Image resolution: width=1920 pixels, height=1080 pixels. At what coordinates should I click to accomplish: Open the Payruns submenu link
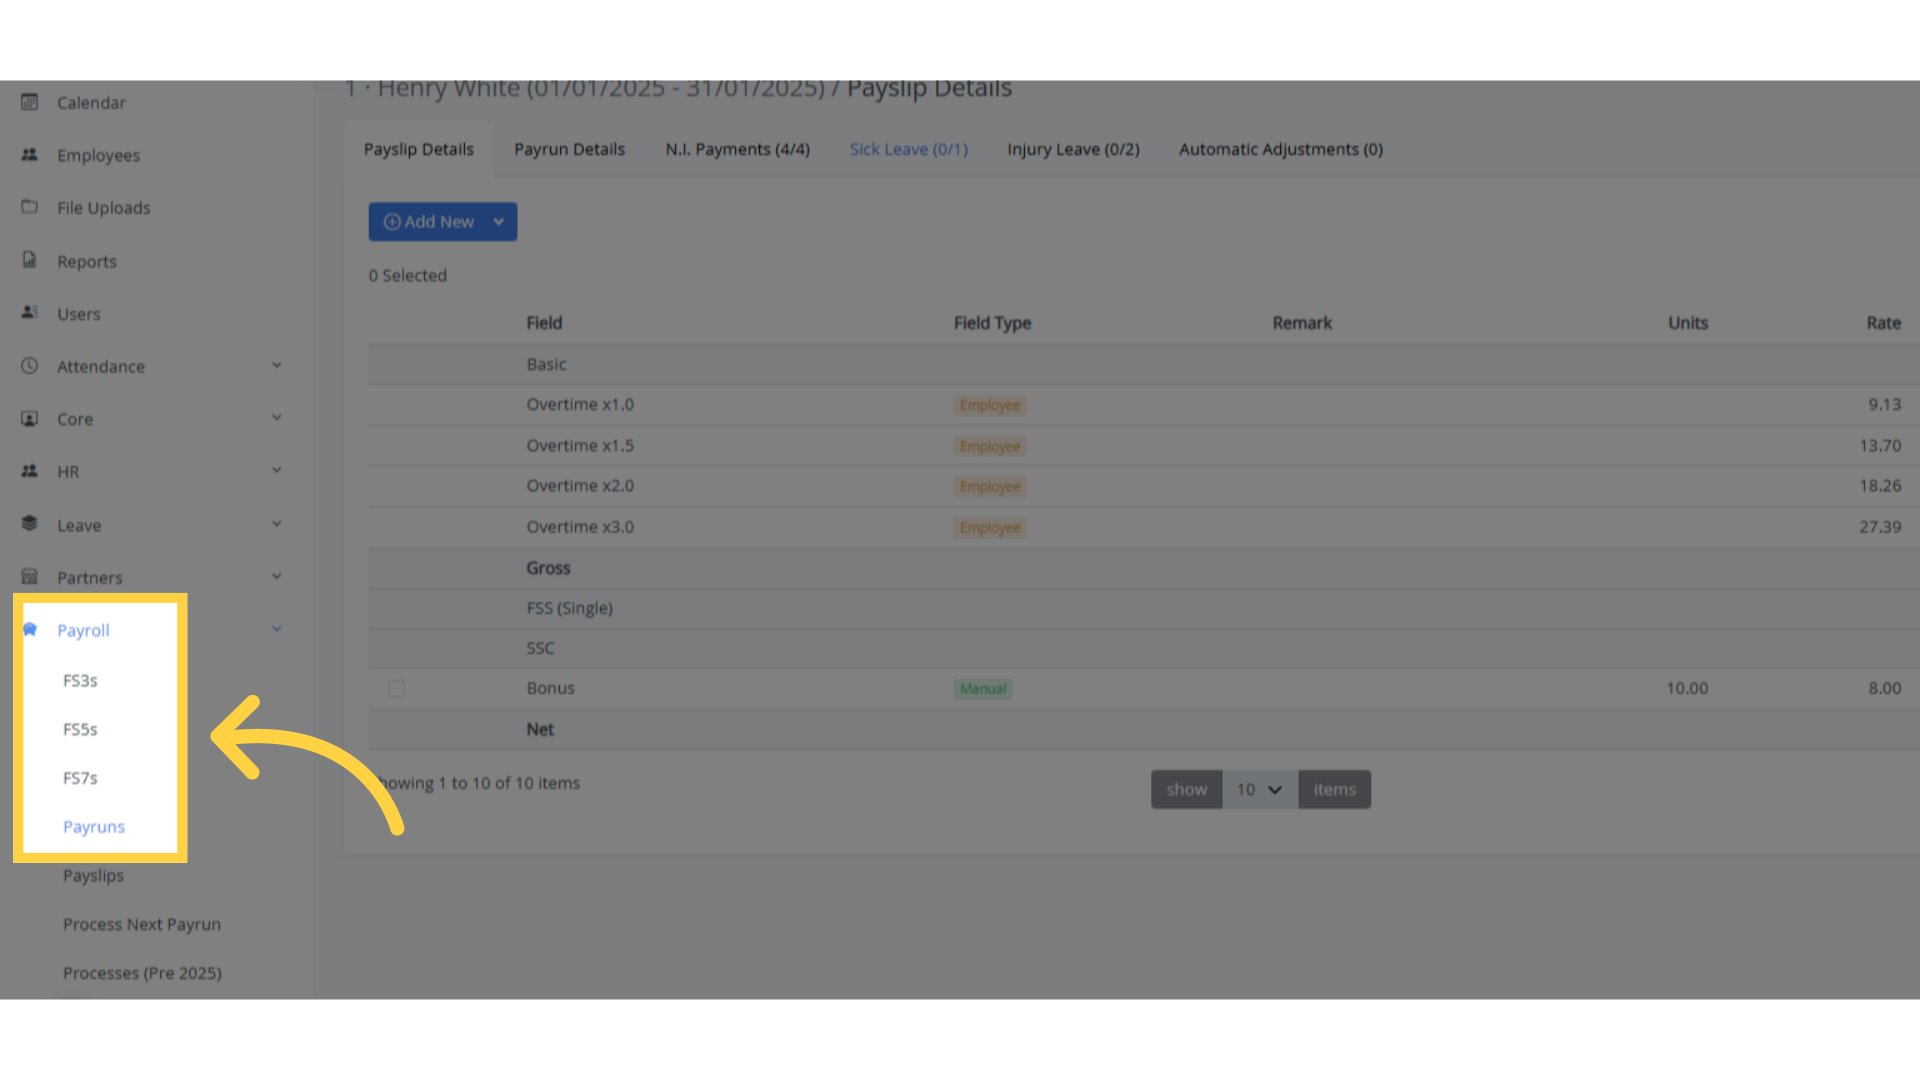point(94,827)
